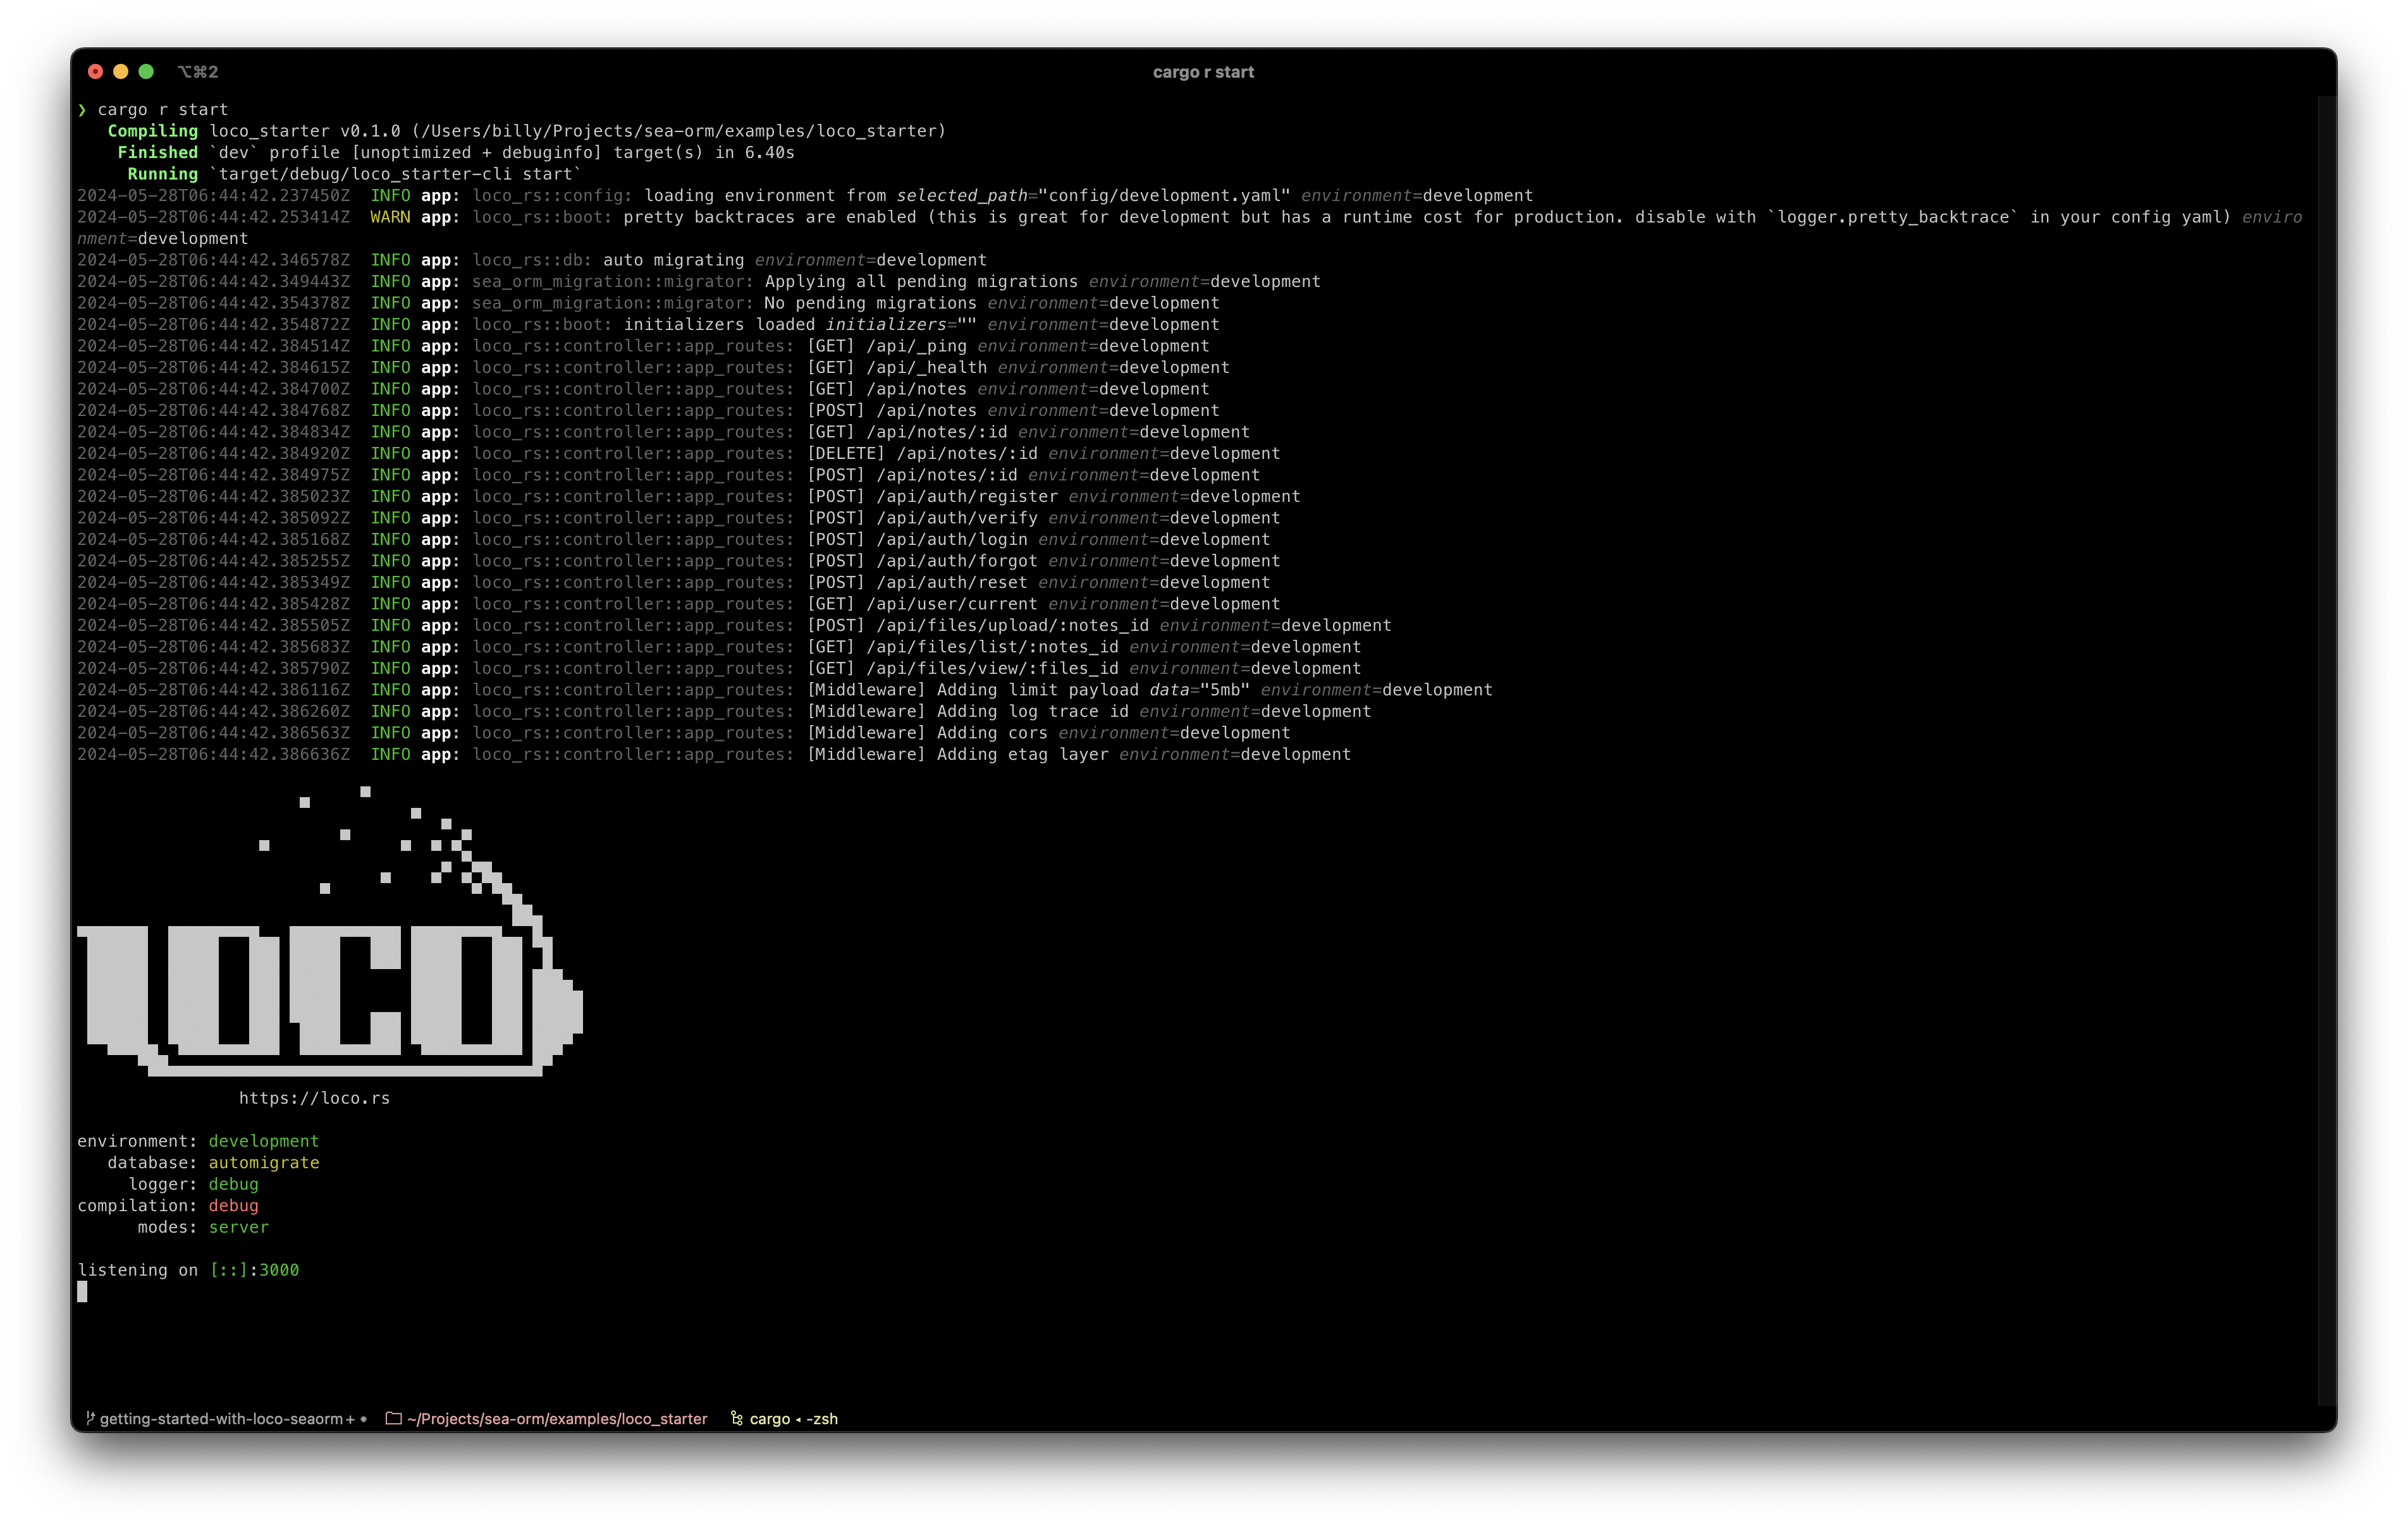This screenshot has height=1526, width=2408.
Task: Click 'Adding etag layer' middleware line
Action: pyautogui.click(x=958, y=755)
